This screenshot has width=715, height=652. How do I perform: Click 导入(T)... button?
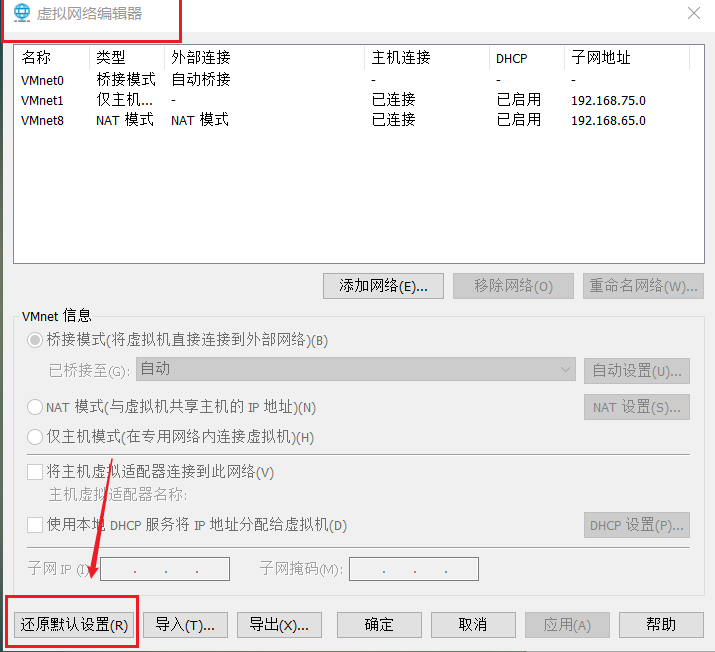pyautogui.click(x=185, y=625)
